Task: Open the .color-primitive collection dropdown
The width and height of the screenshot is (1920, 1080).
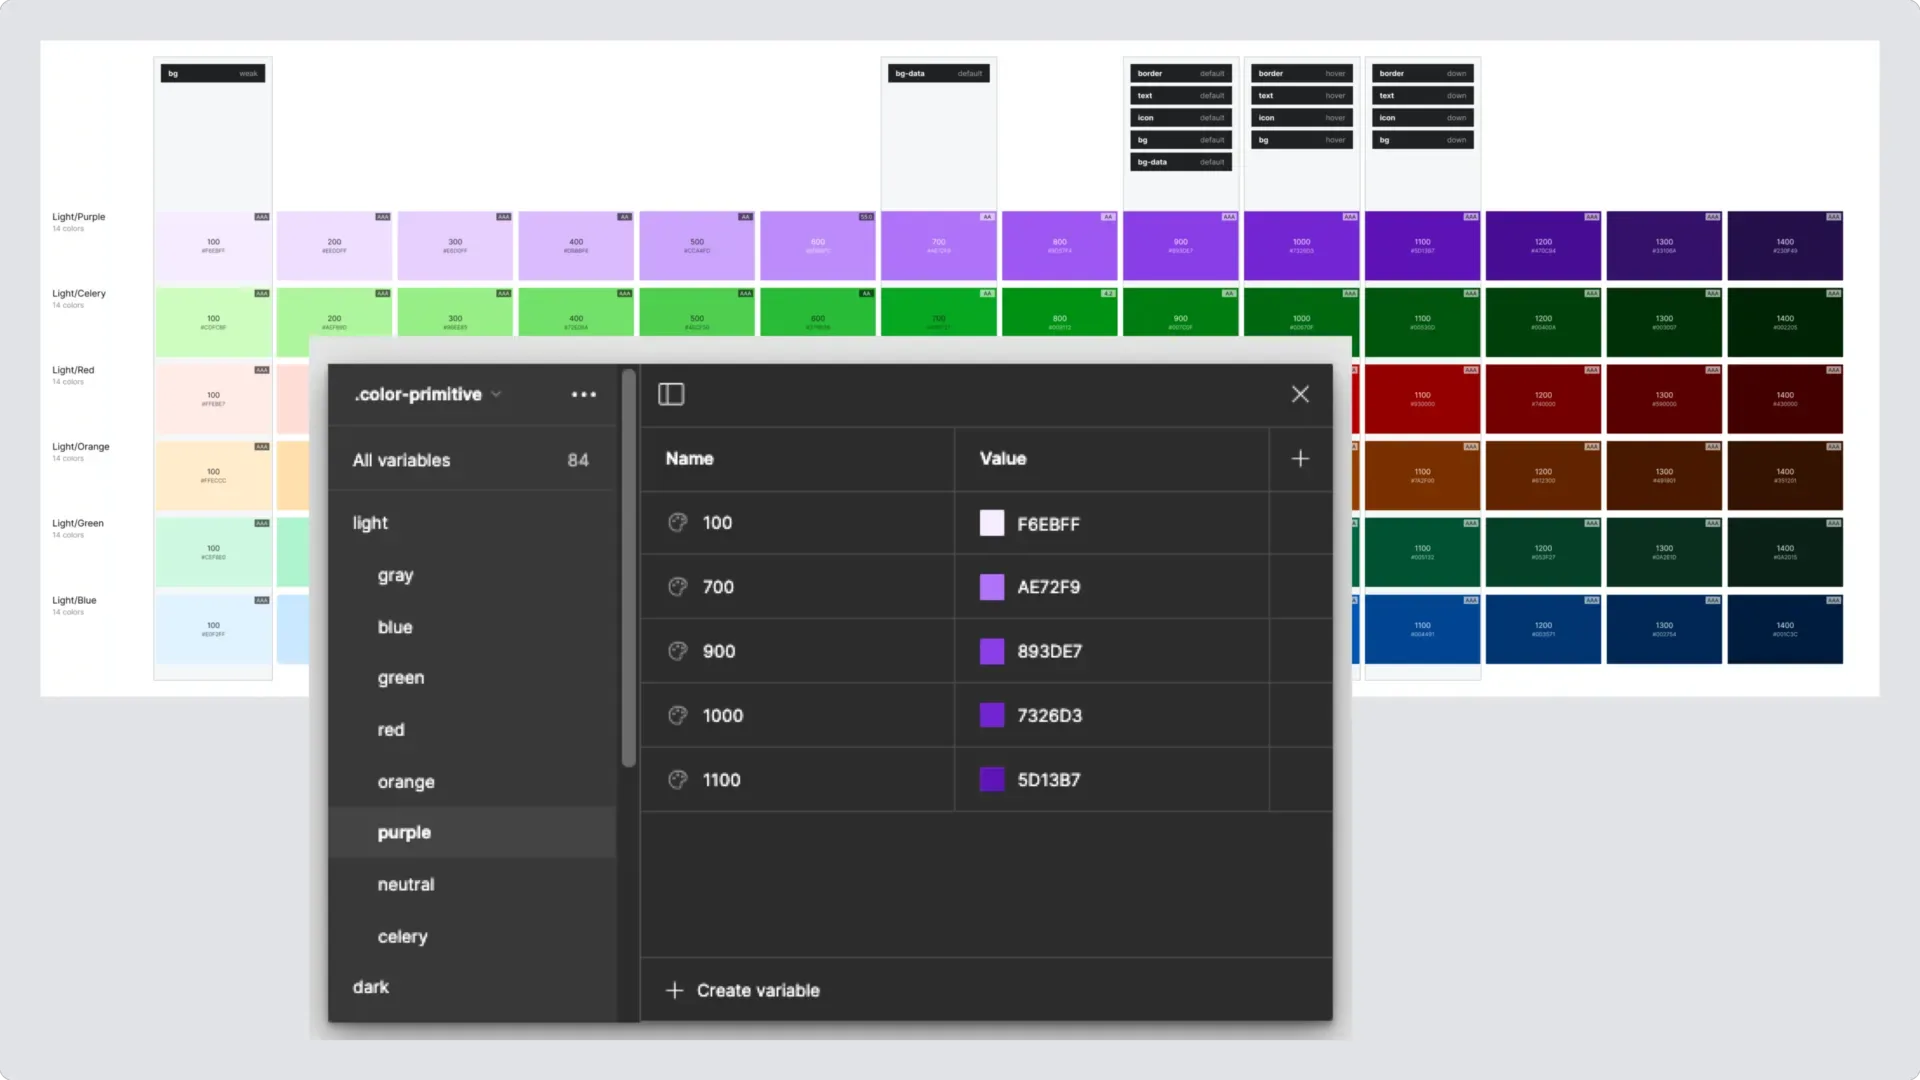Action: pos(427,395)
